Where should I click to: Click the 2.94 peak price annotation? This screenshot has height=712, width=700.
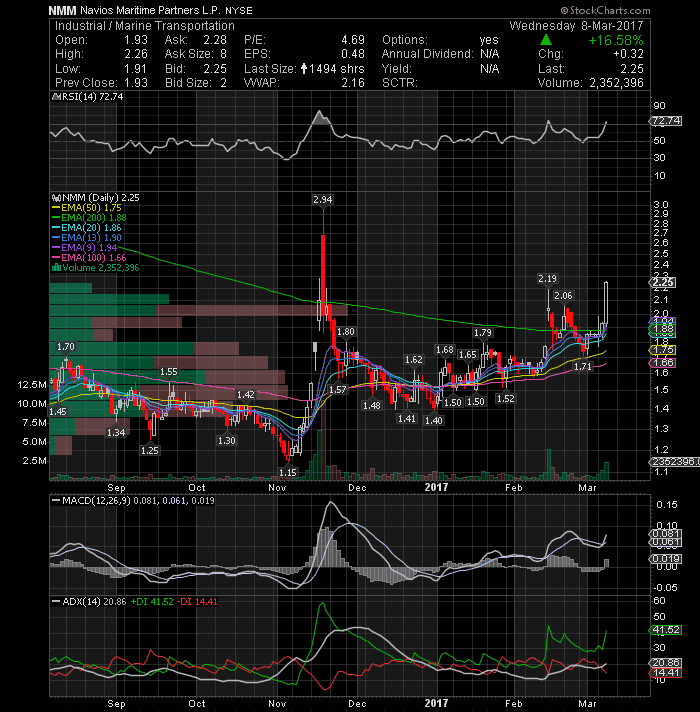pyautogui.click(x=323, y=199)
